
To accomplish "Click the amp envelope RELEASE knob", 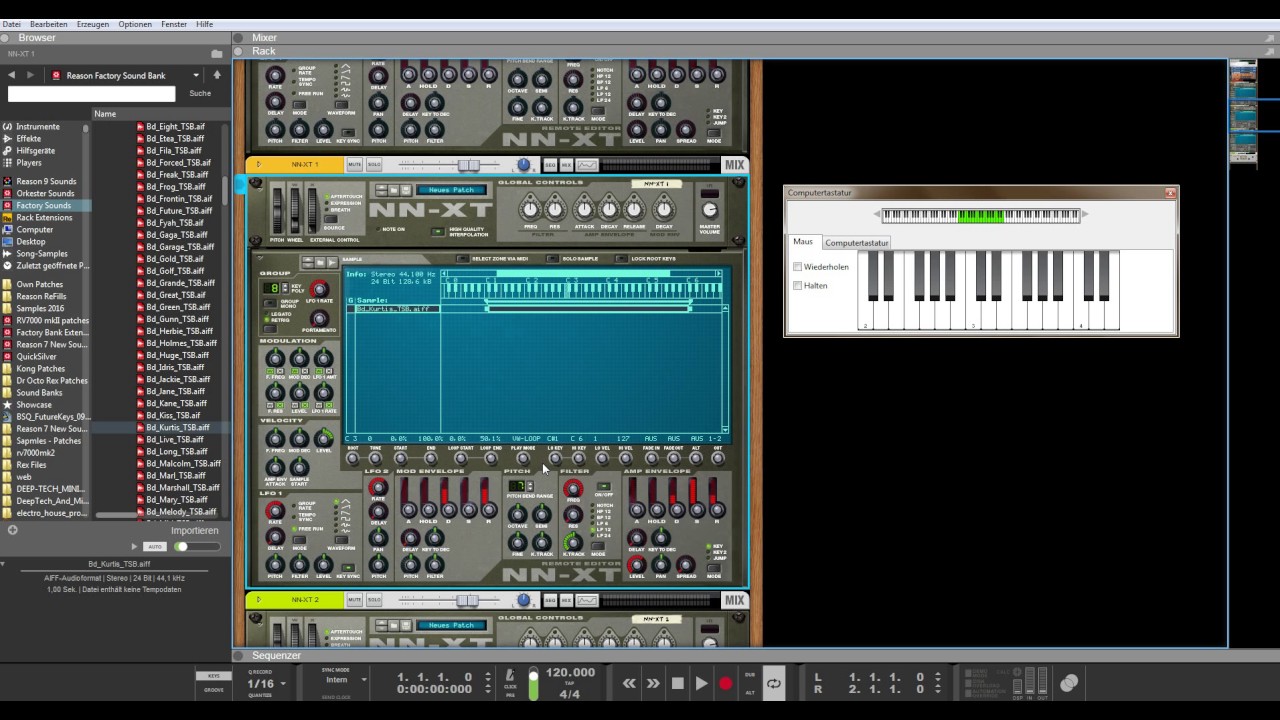I will click(634, 208).
